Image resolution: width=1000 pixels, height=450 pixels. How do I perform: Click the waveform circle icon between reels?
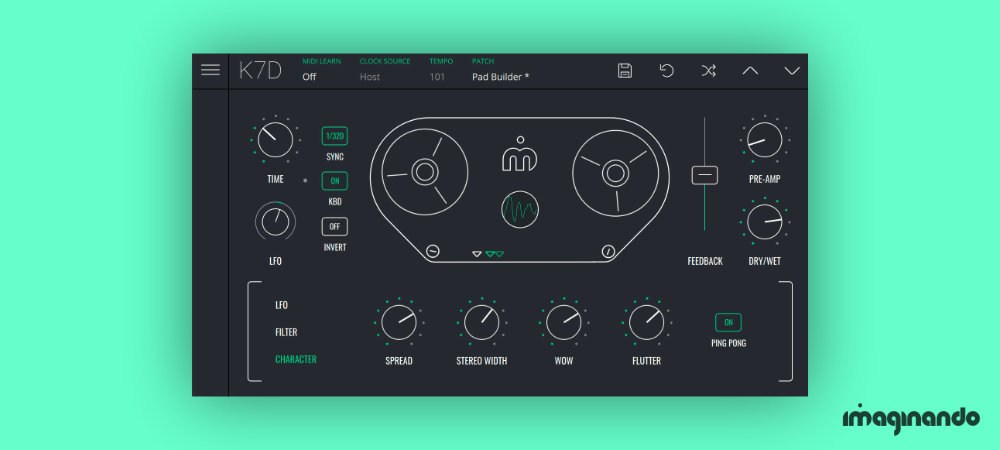tap(518, 209)
